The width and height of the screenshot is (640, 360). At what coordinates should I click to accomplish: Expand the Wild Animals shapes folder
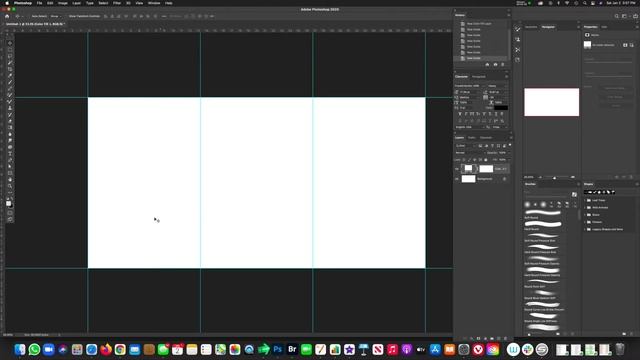(x=585, y=208)
